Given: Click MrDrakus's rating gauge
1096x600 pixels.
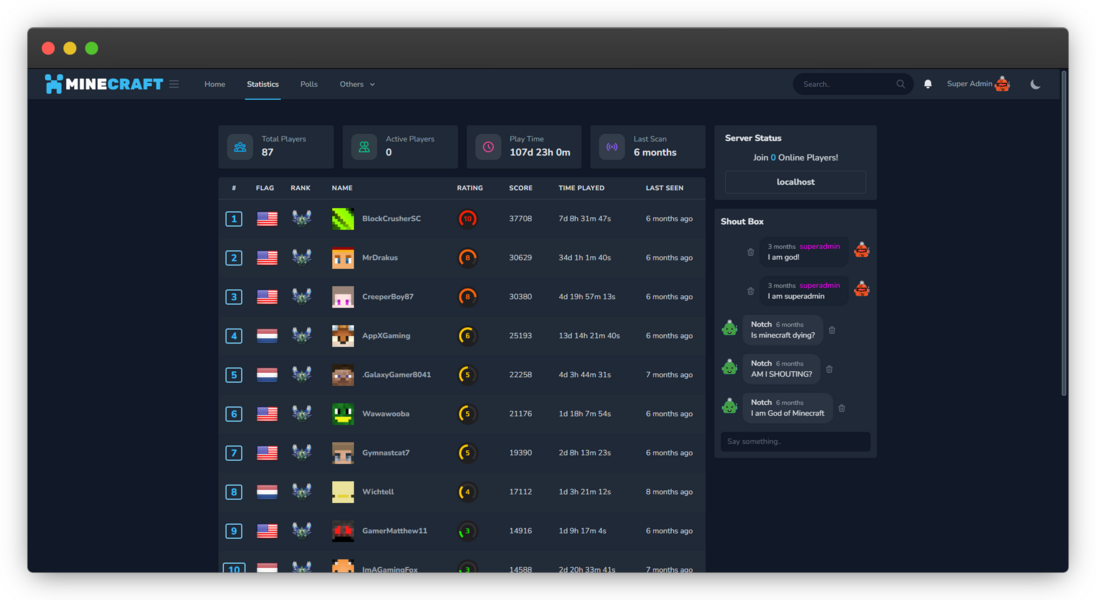Looking at the screenshot, I should pos(467,257).
